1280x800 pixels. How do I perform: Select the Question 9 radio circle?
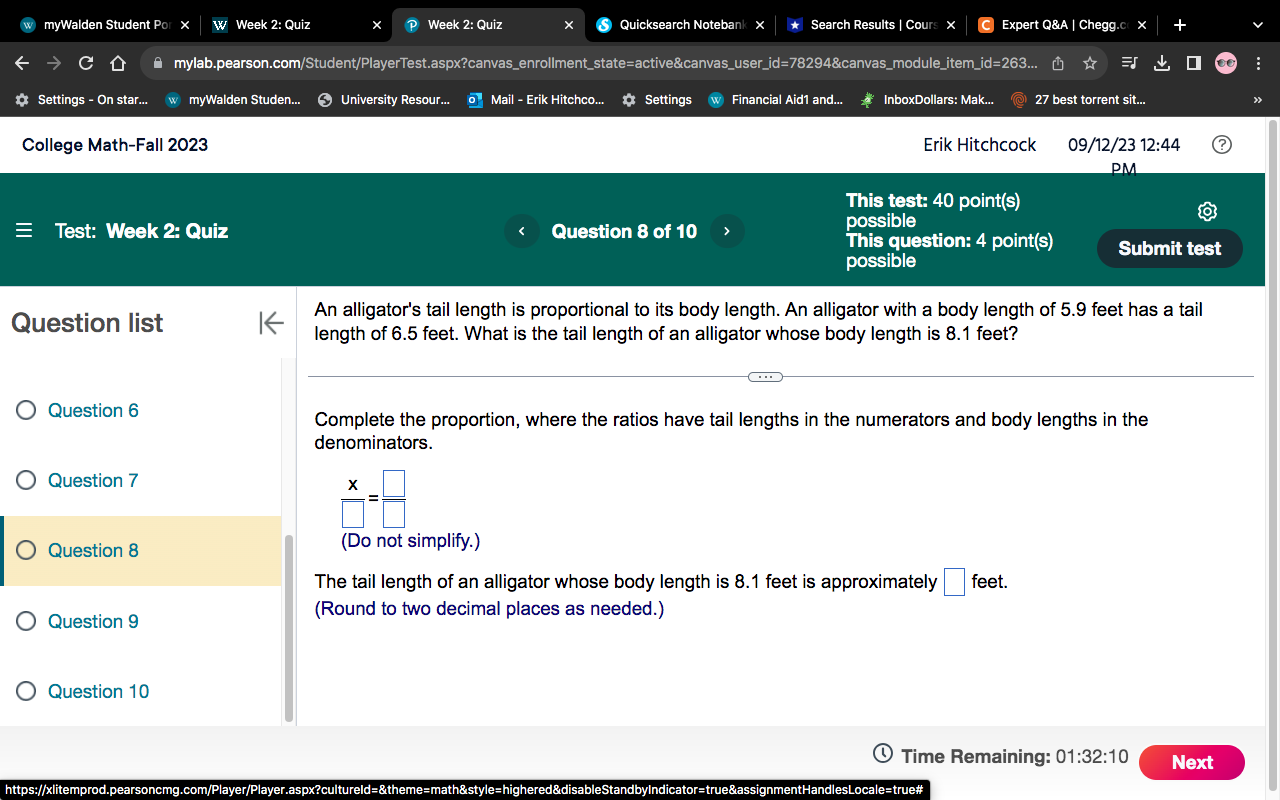click(26, 621)
